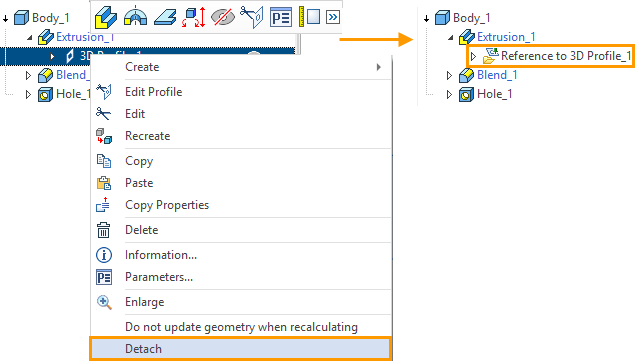Viewport: 638px width, 361px height.
Task: Click the Rotation tool in mini toolbar
Action: (135, 17)
